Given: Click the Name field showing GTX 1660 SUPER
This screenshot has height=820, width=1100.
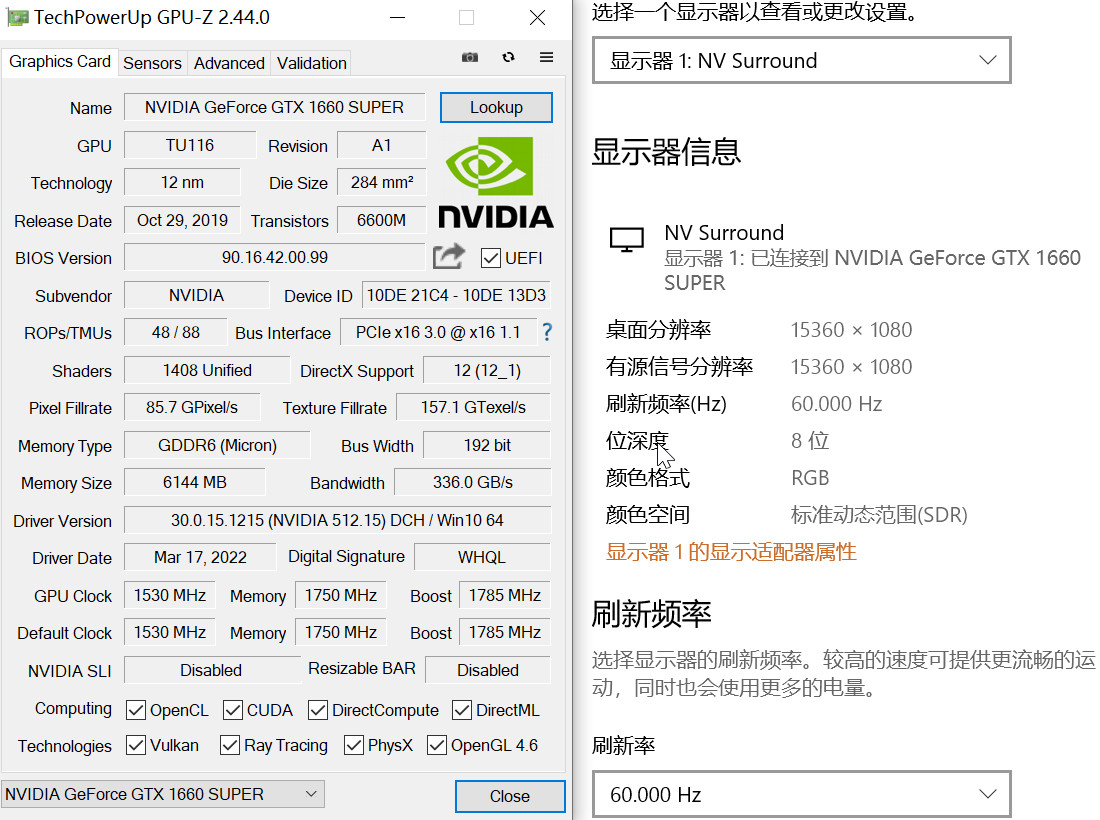Looking at the screenshot, I should (x=274, y=107).
